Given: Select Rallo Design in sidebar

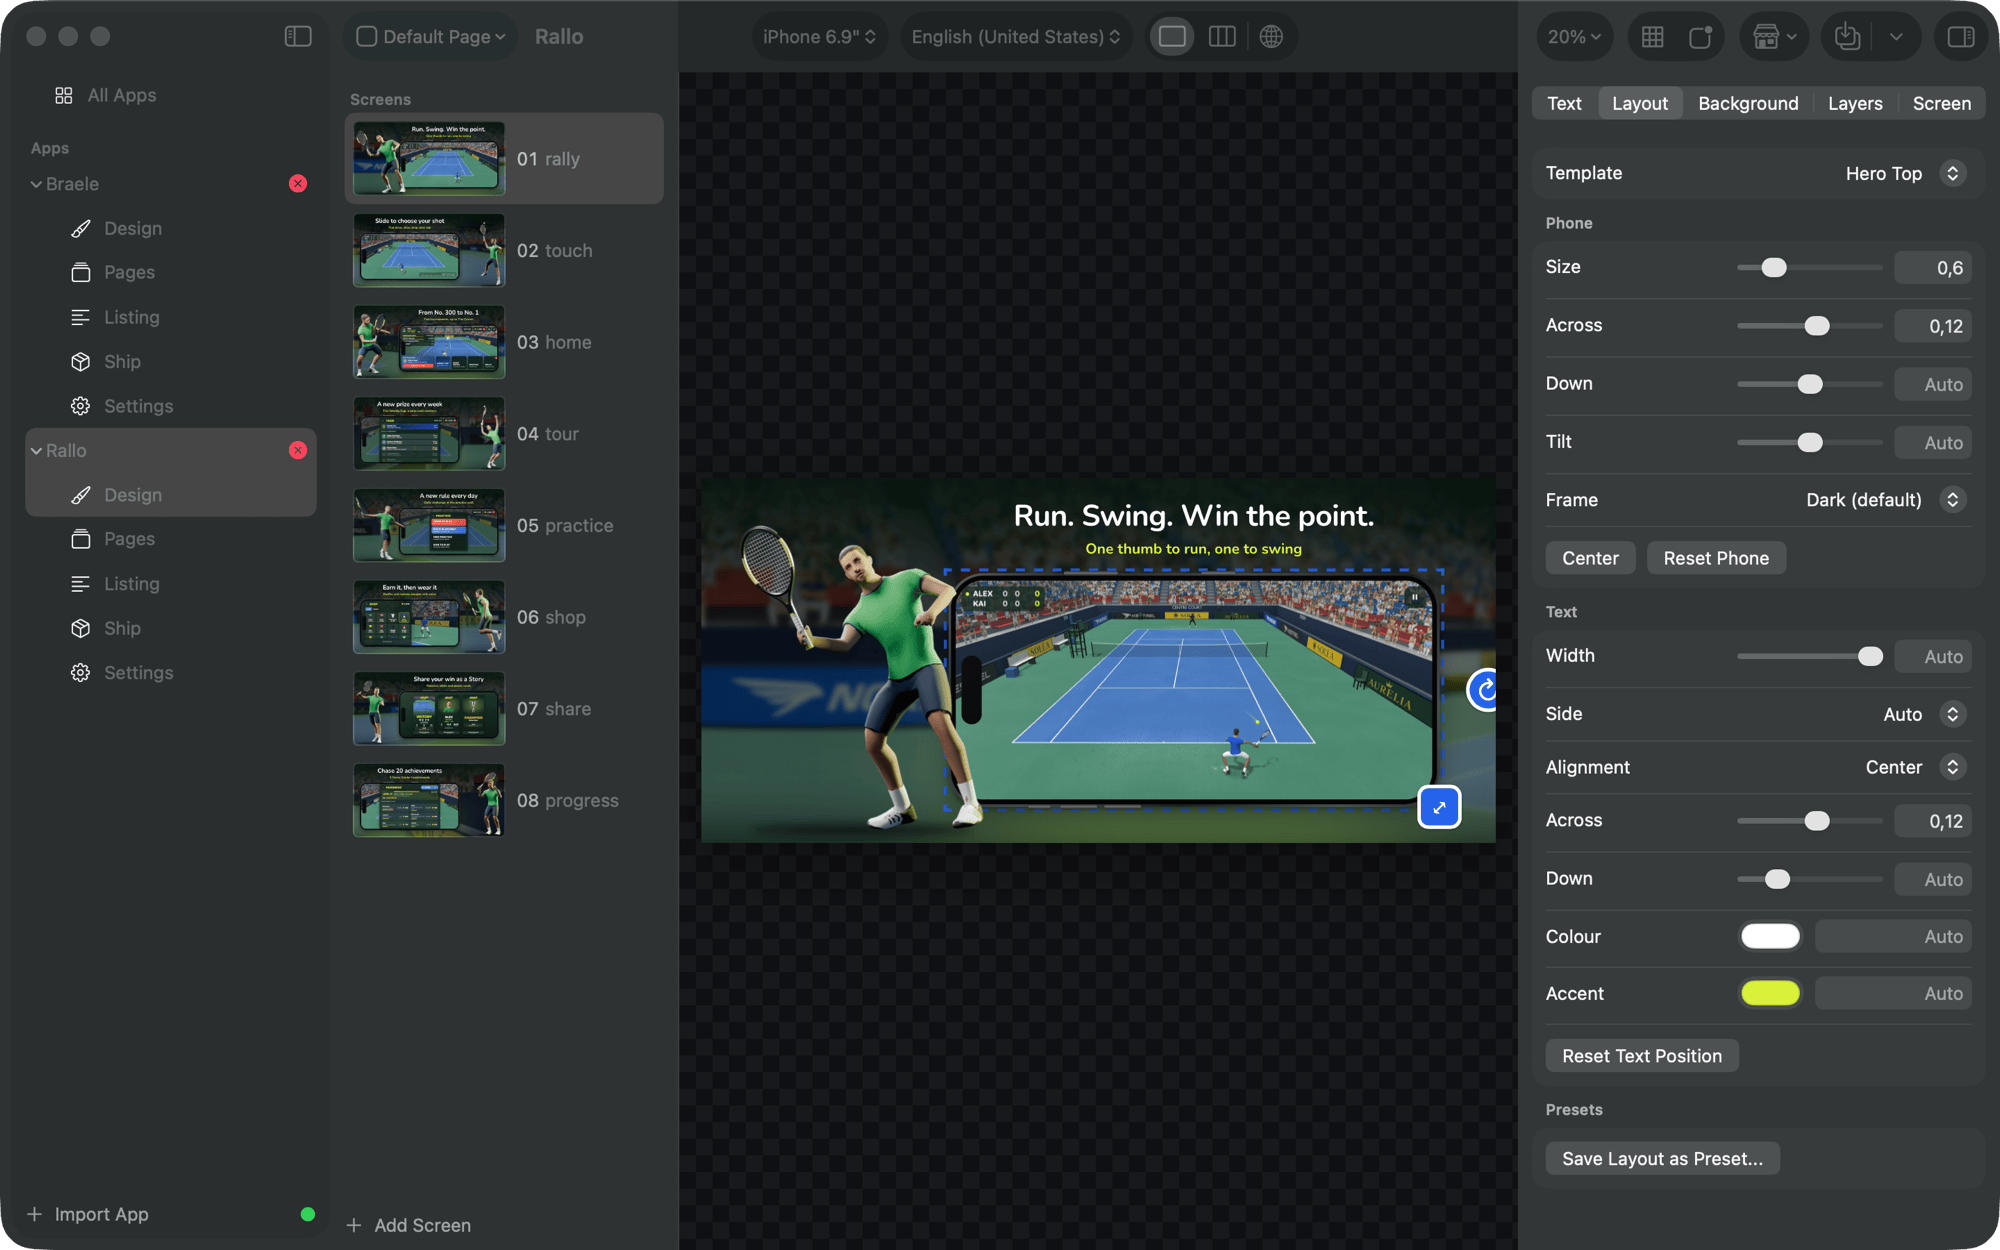Looking at the screenshot, I should (171, 495).
